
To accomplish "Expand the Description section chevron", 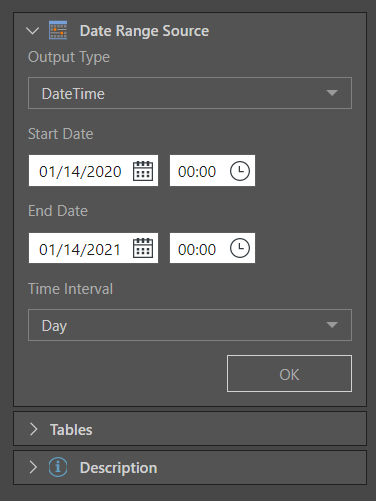I will click(33, 467).
